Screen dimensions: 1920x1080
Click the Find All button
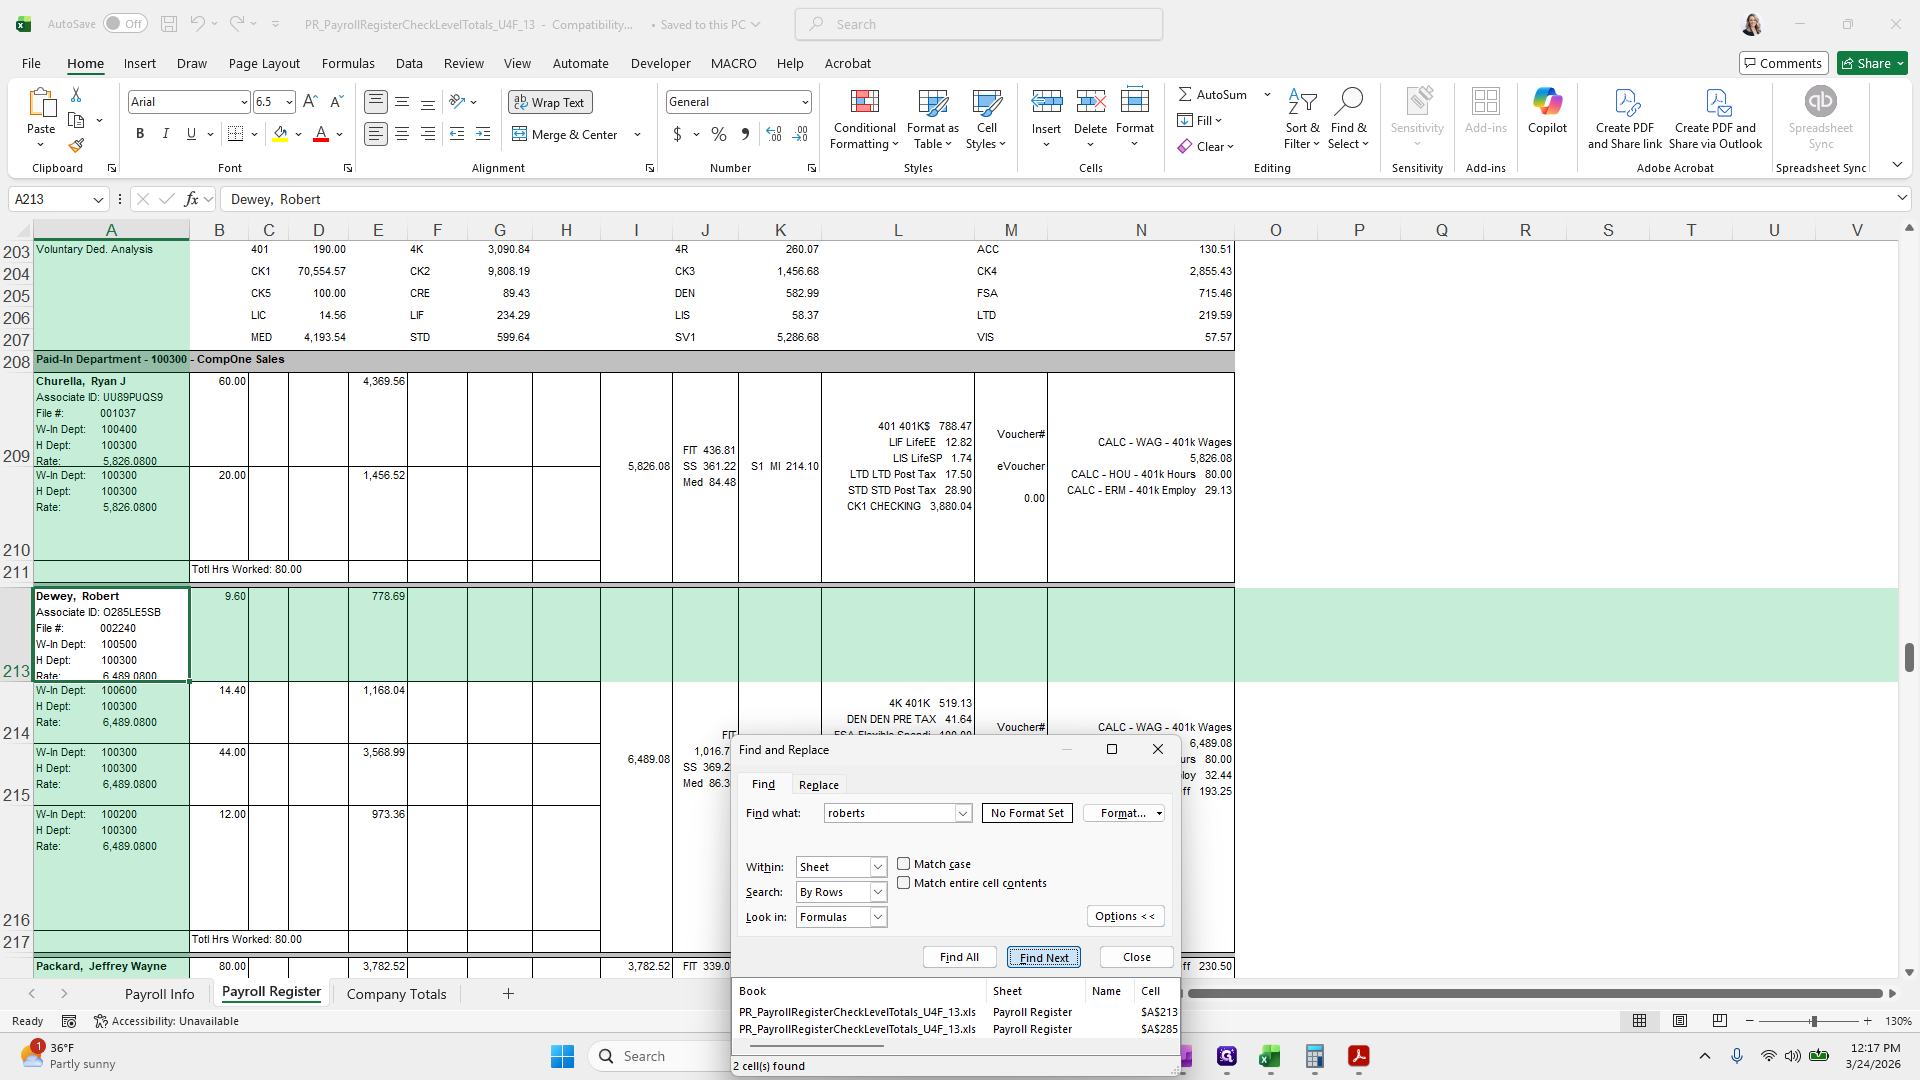(x=959, y=957)
